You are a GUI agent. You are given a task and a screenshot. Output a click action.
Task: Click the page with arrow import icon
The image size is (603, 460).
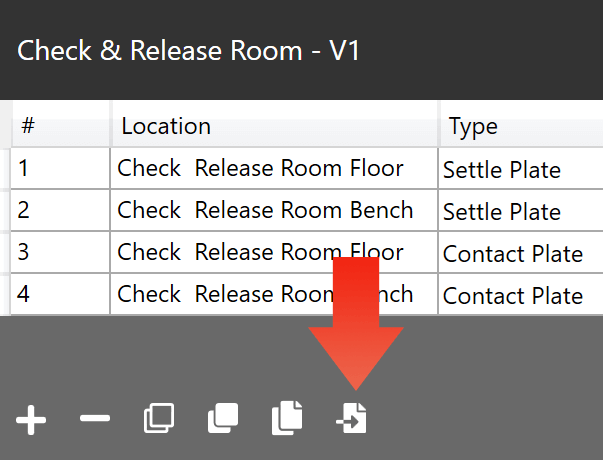coord(352,419)
